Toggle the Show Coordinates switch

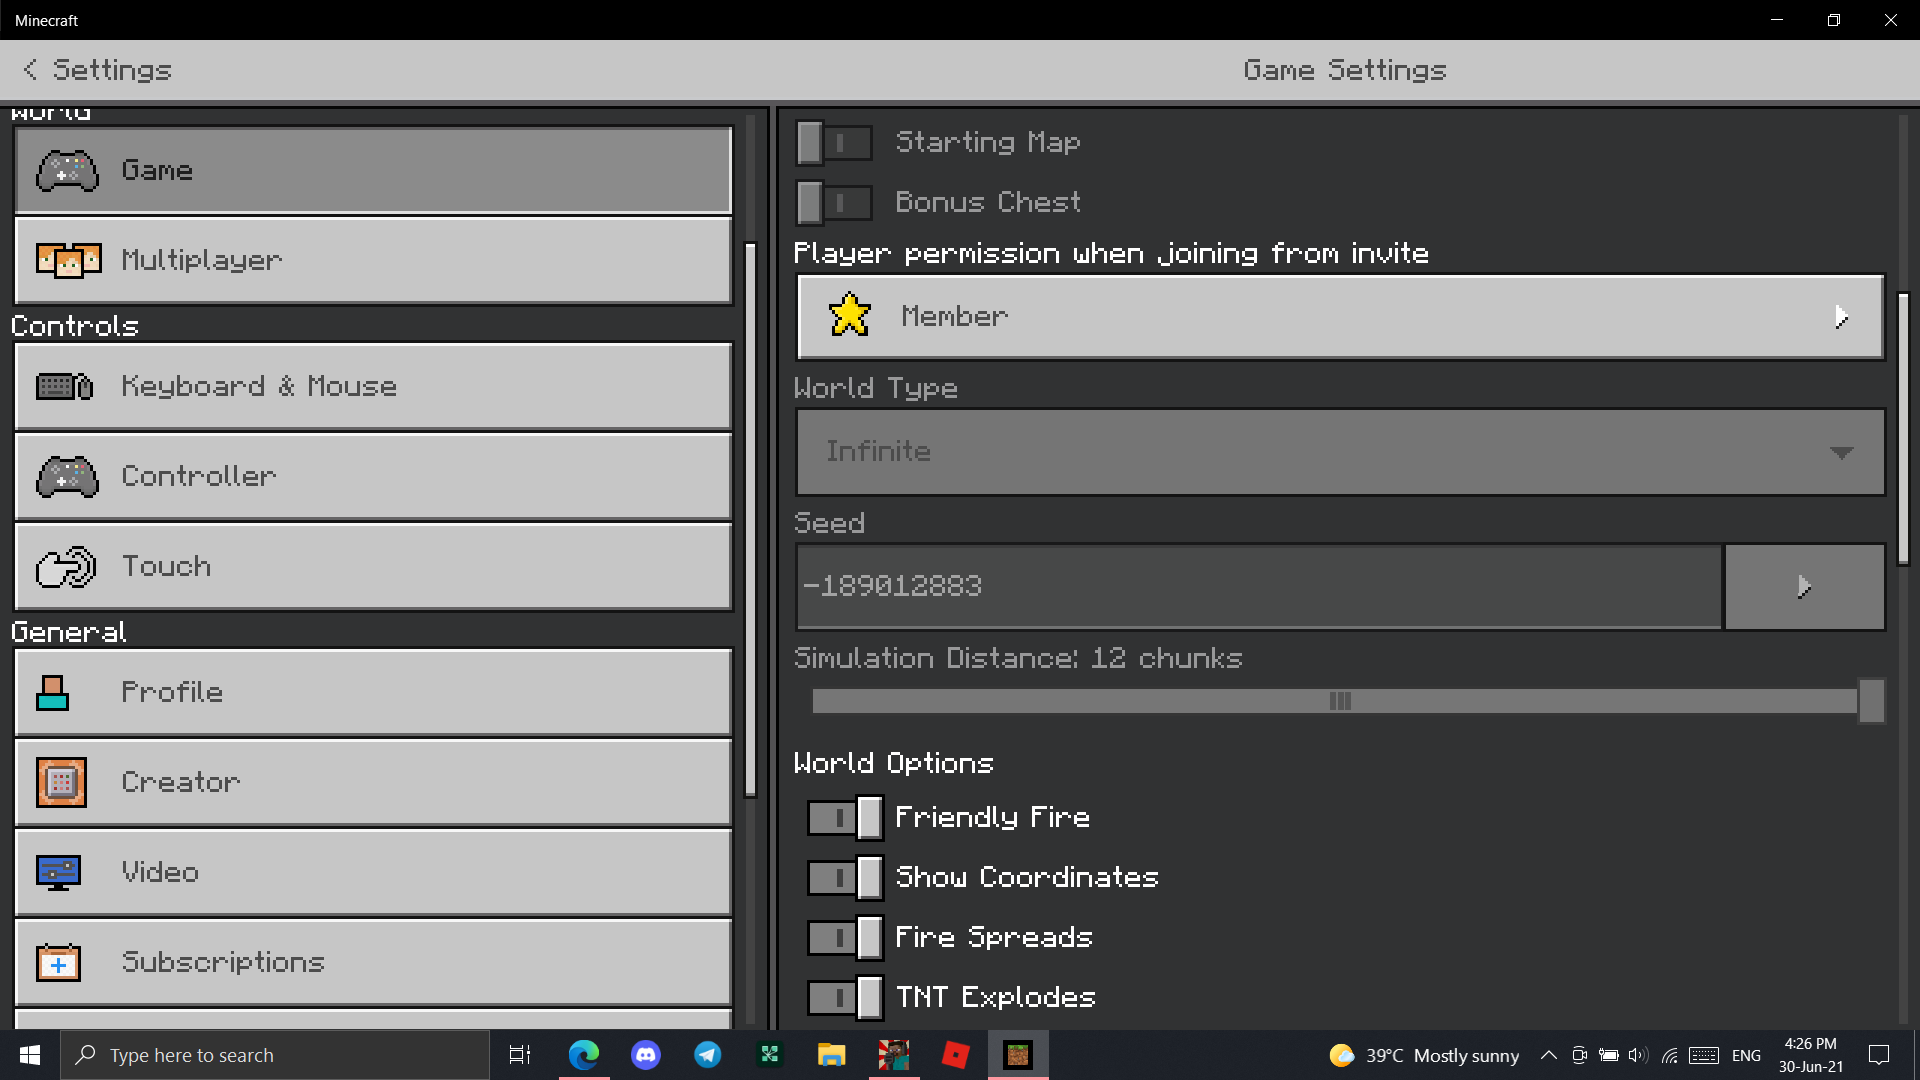(x=845, y=878)
